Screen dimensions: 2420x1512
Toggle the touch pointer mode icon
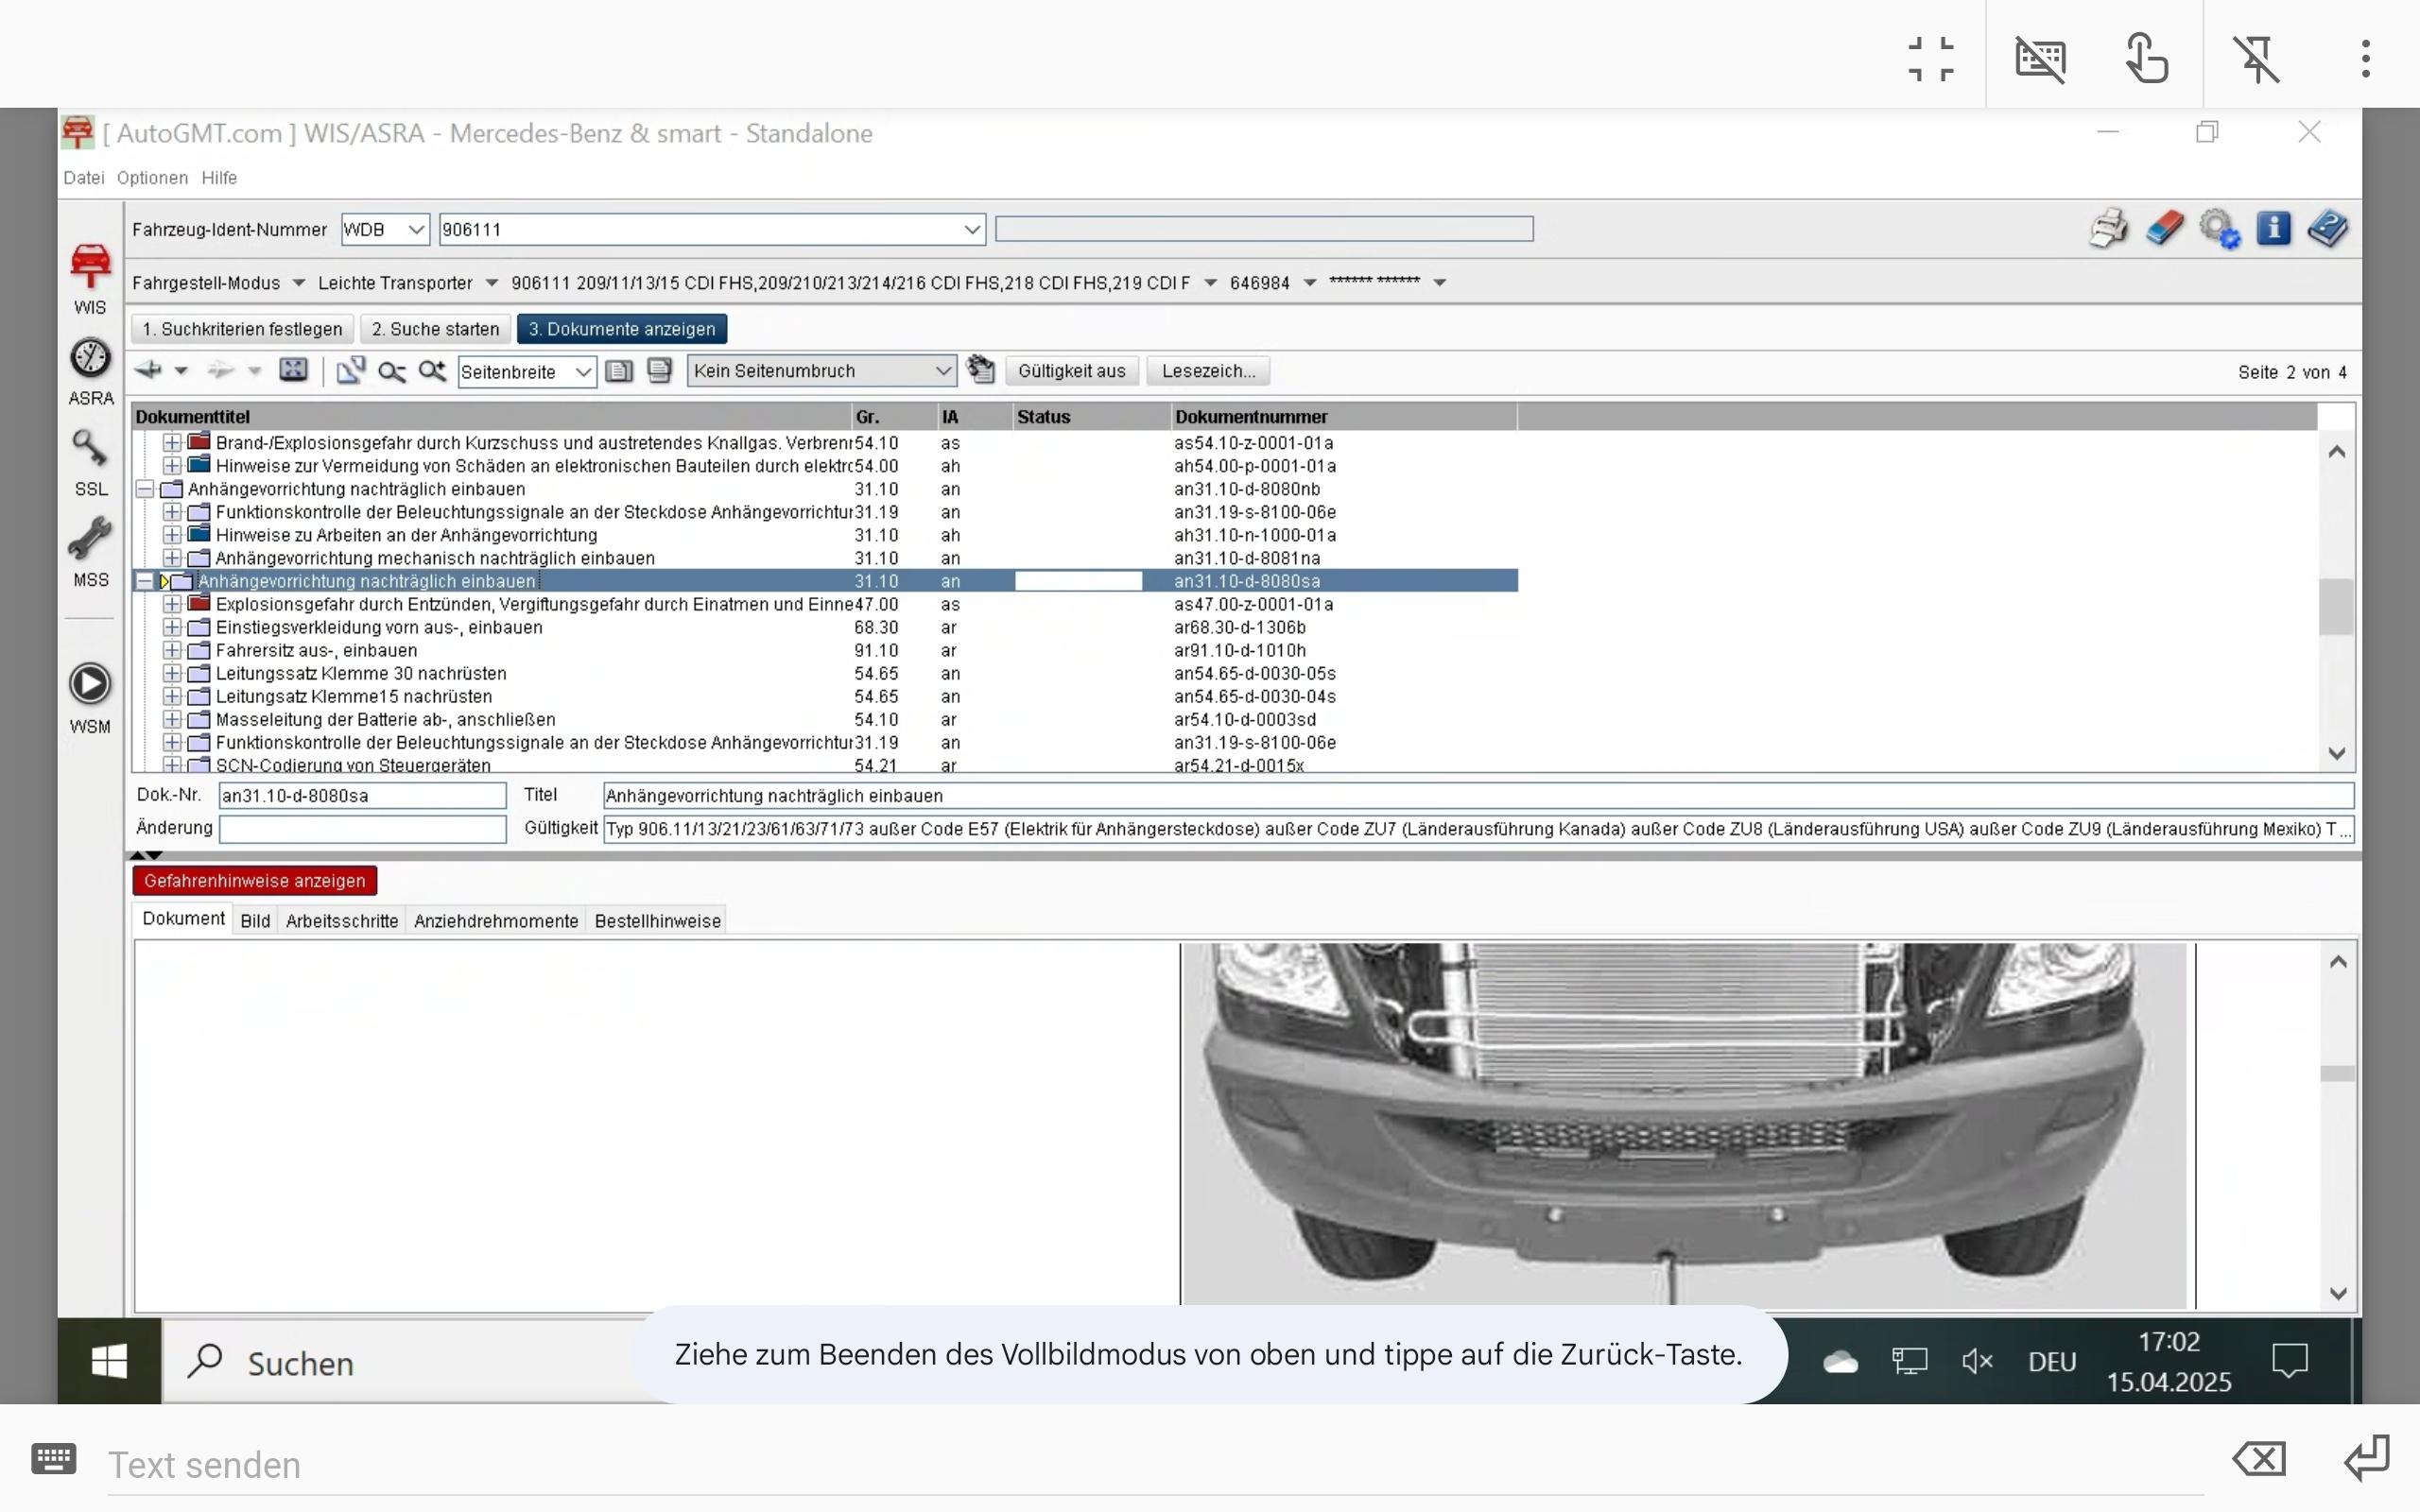coord(2148,58)
